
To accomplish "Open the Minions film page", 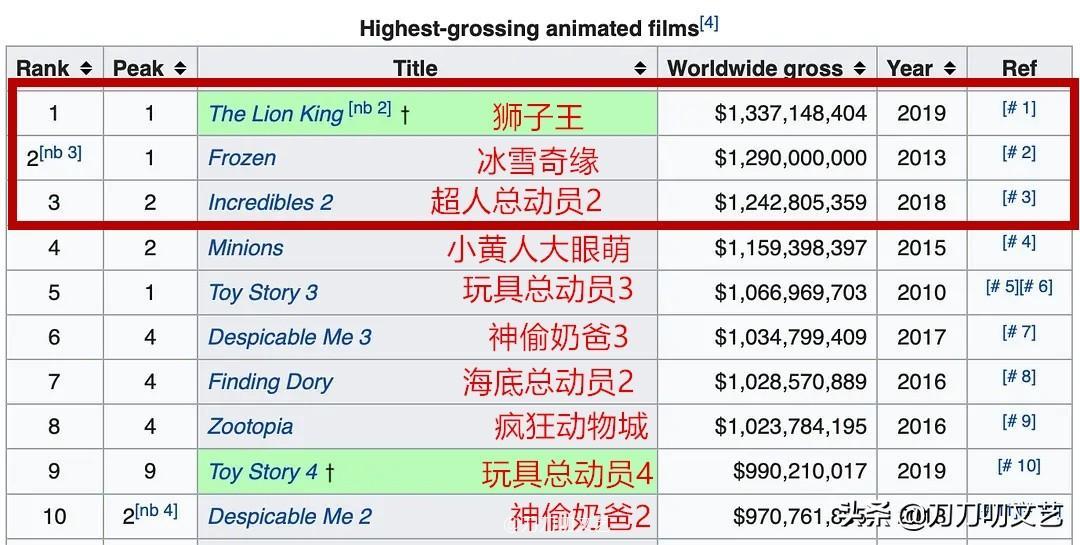I will pyautogui.click(x=245, y=248).
